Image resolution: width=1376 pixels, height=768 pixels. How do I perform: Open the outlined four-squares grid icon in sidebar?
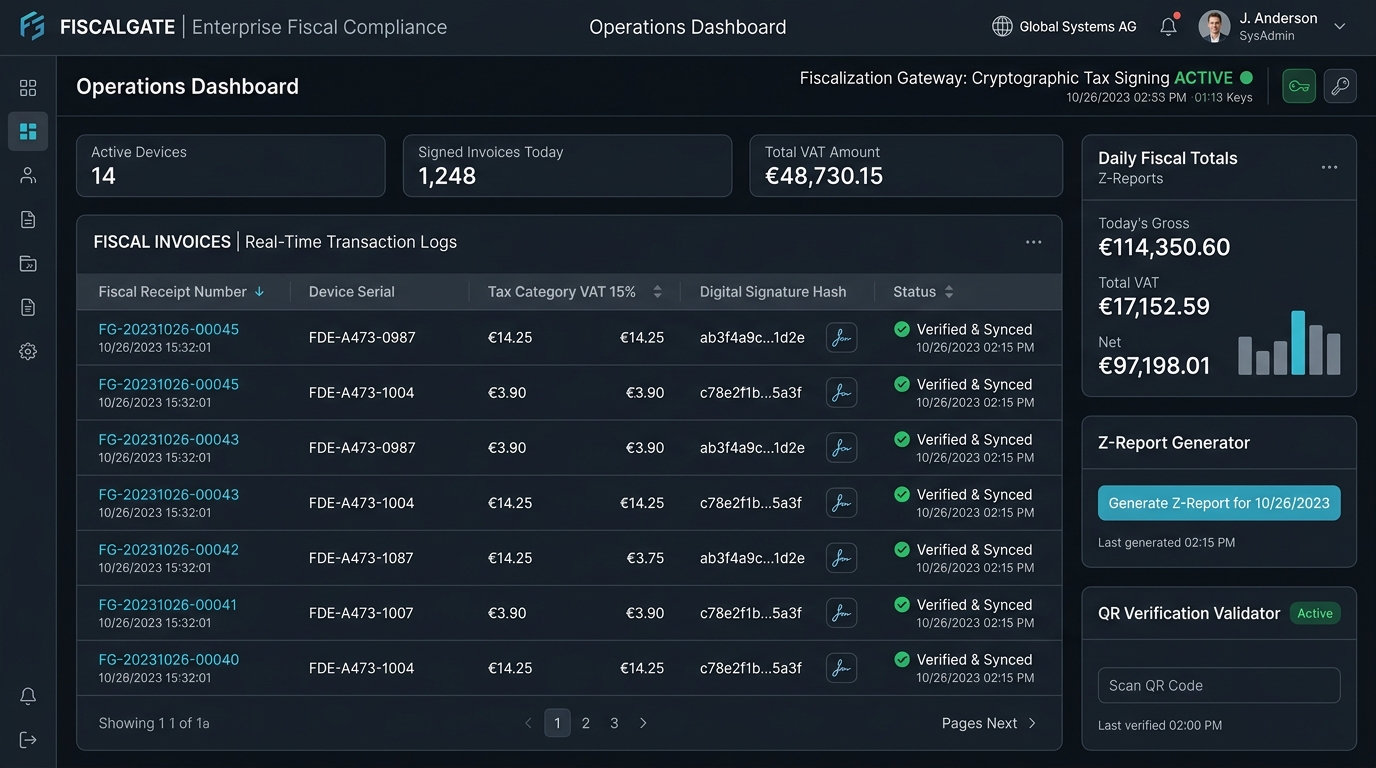(x=28, y=88)
